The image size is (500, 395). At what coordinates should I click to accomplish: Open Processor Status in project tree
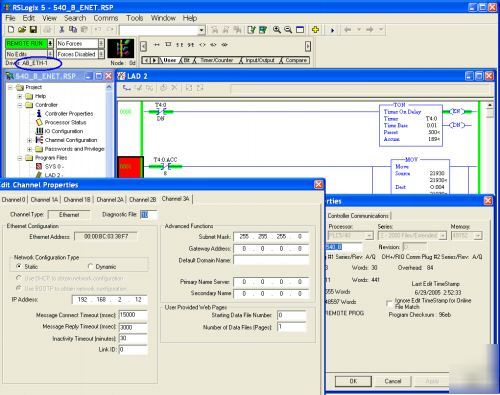point(65,122)
